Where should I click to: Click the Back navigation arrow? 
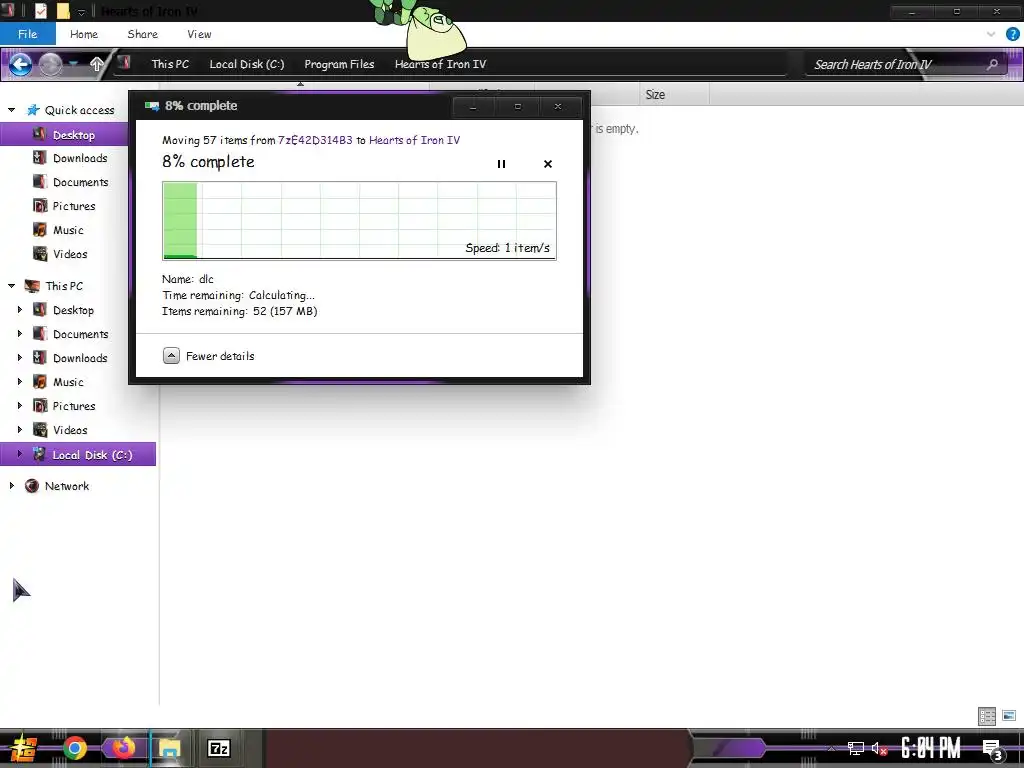click(x=20, y=64)
